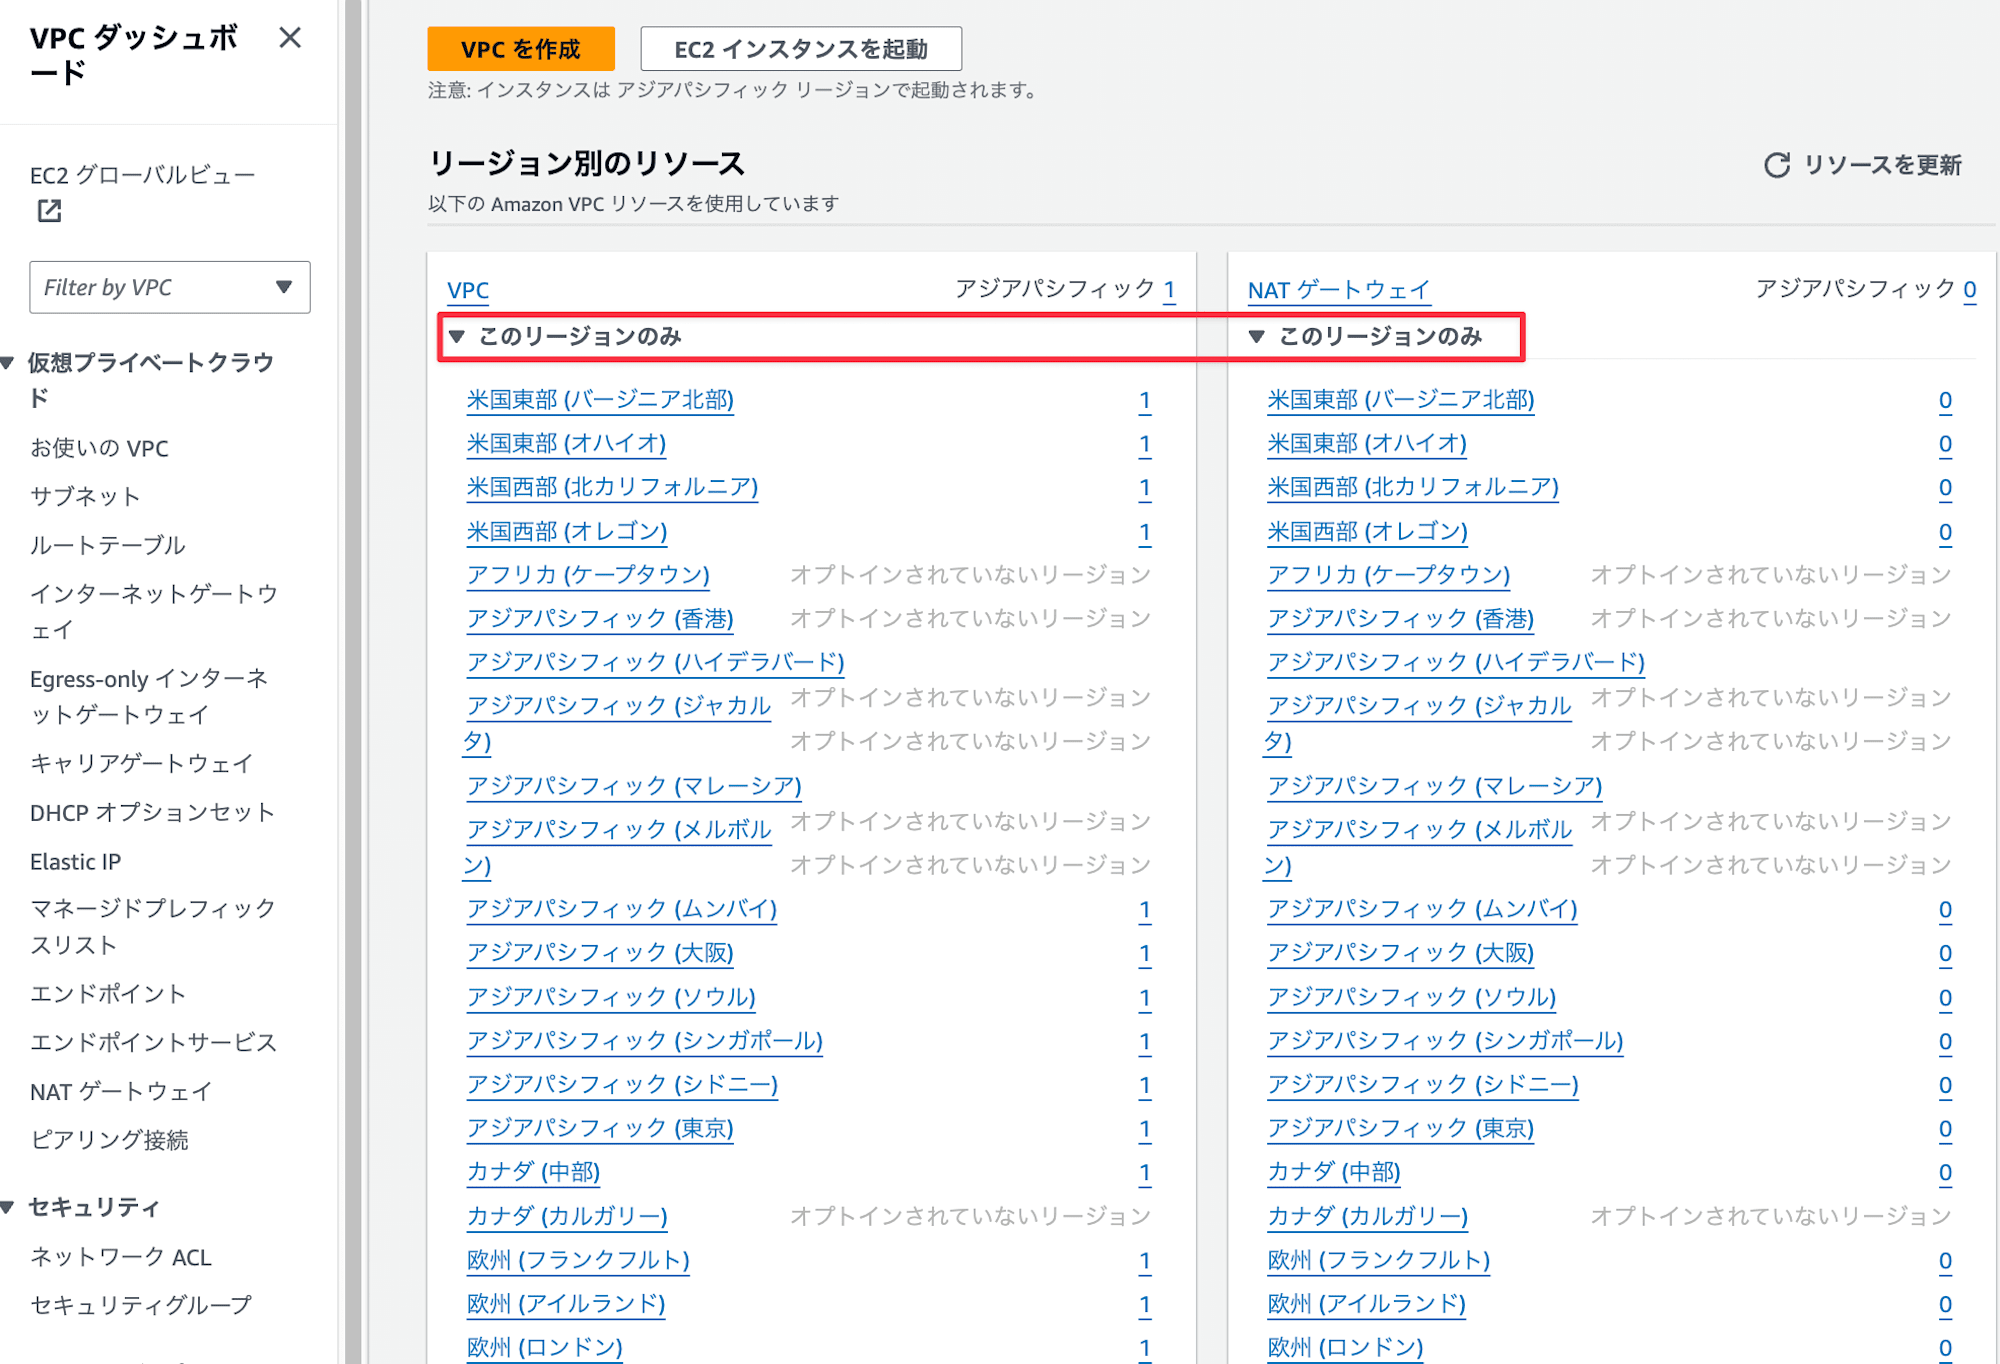Open アジアパシフィック (マレーシア) in VPC card
This screenshot has height=1364, width=2000.
pos(634,786)
